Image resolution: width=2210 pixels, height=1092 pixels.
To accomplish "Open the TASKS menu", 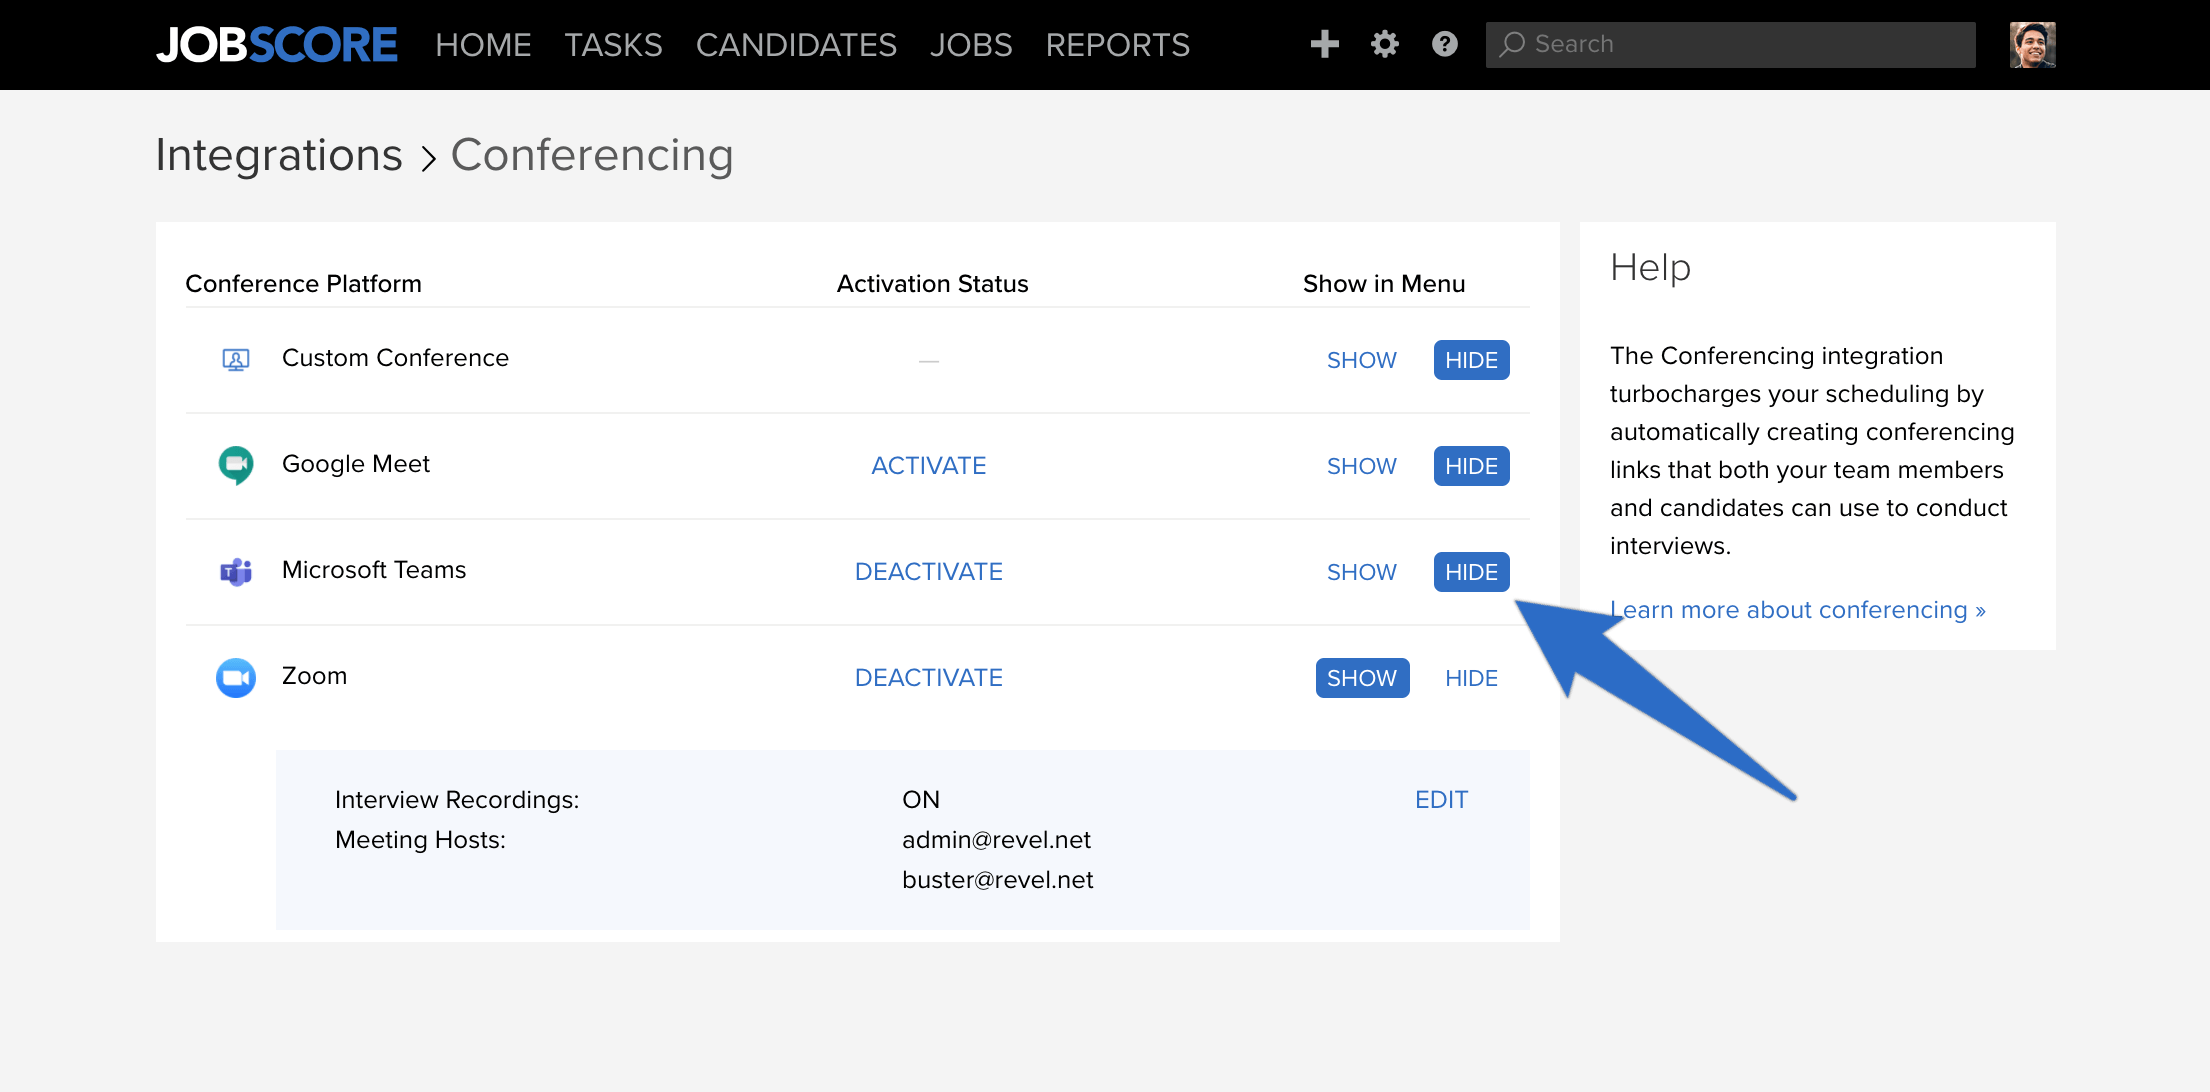I will [613, 45].
